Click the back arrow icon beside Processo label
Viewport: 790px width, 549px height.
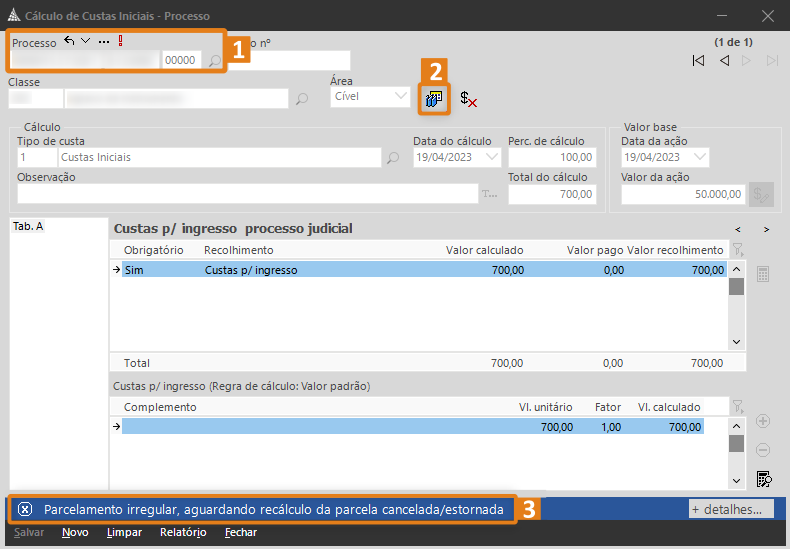click(x=69, y=41)
